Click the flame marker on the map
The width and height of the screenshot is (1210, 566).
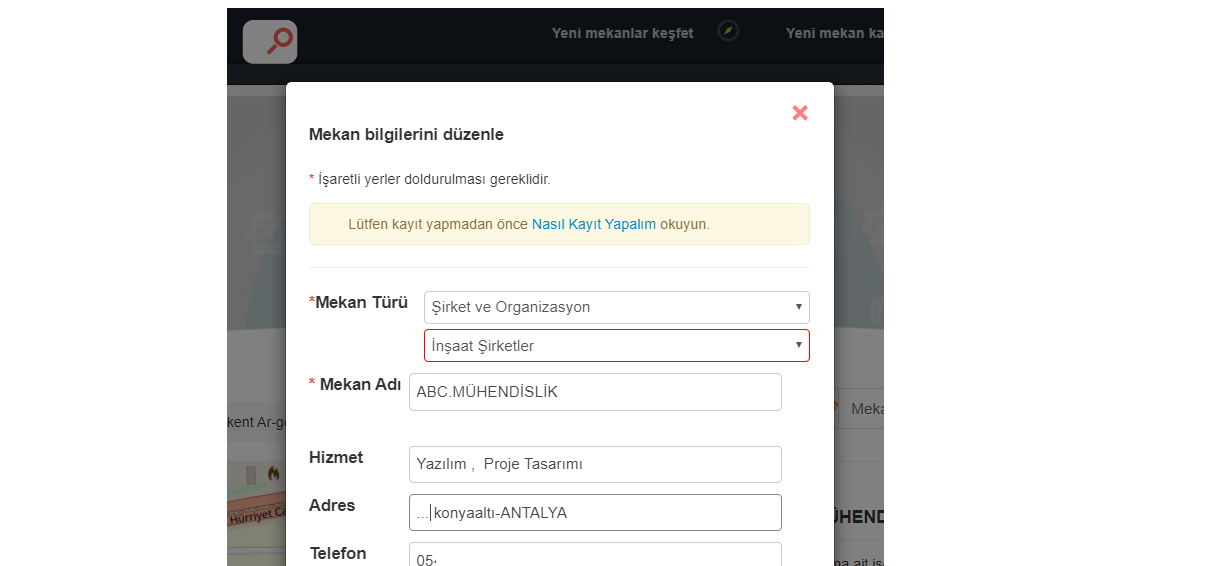point(273,474)
